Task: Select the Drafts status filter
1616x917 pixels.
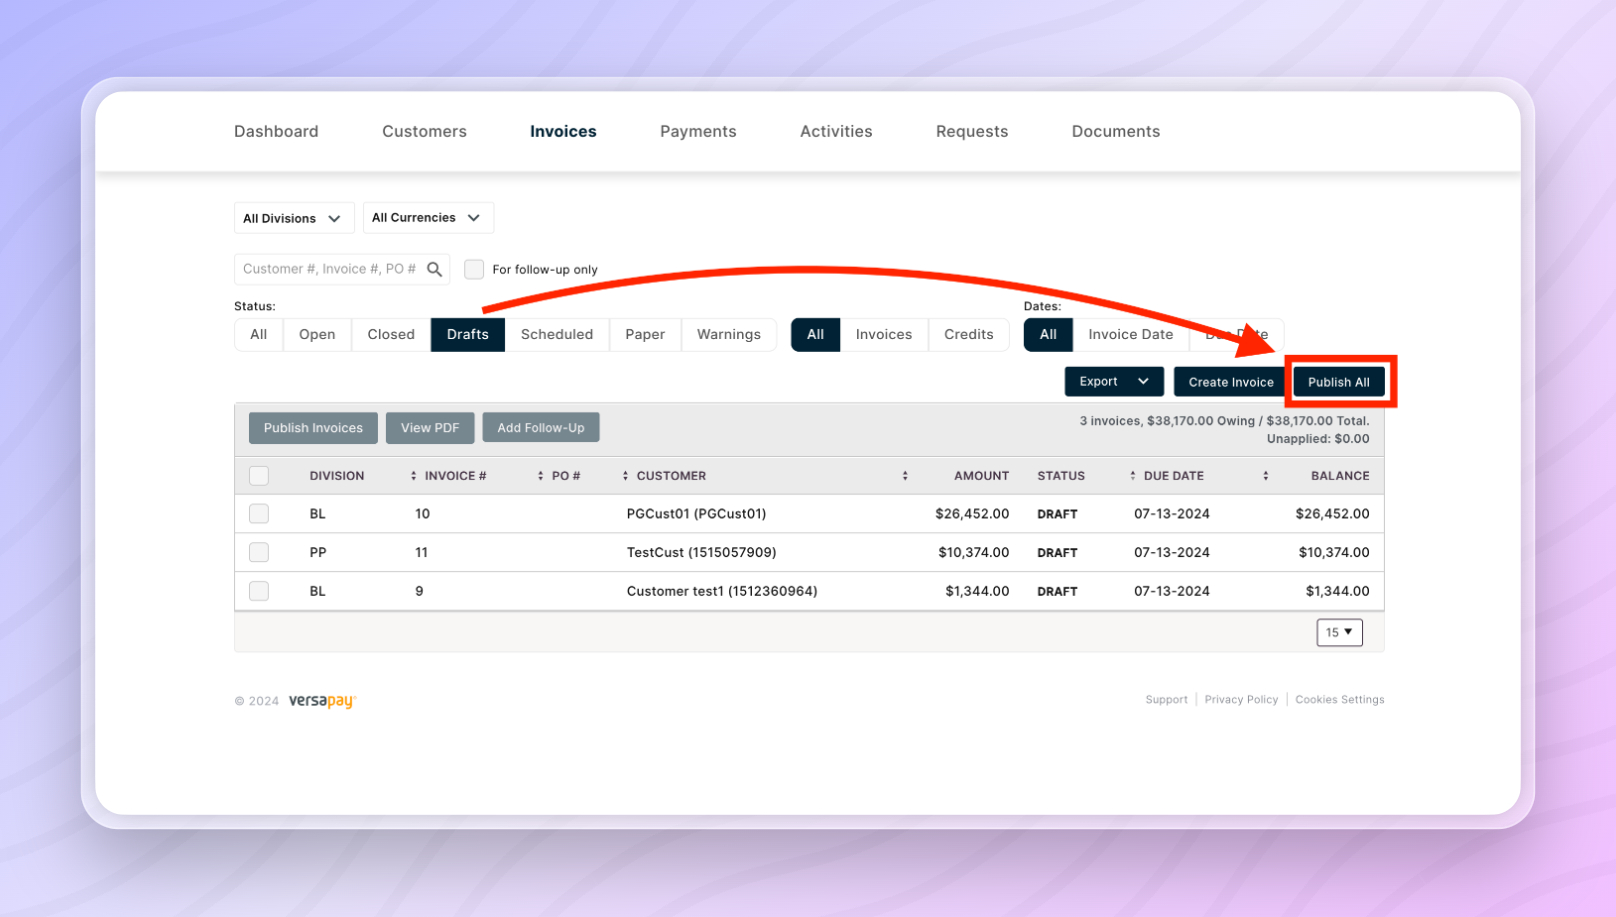Action: pyautogui.click(x=468, y=334)
